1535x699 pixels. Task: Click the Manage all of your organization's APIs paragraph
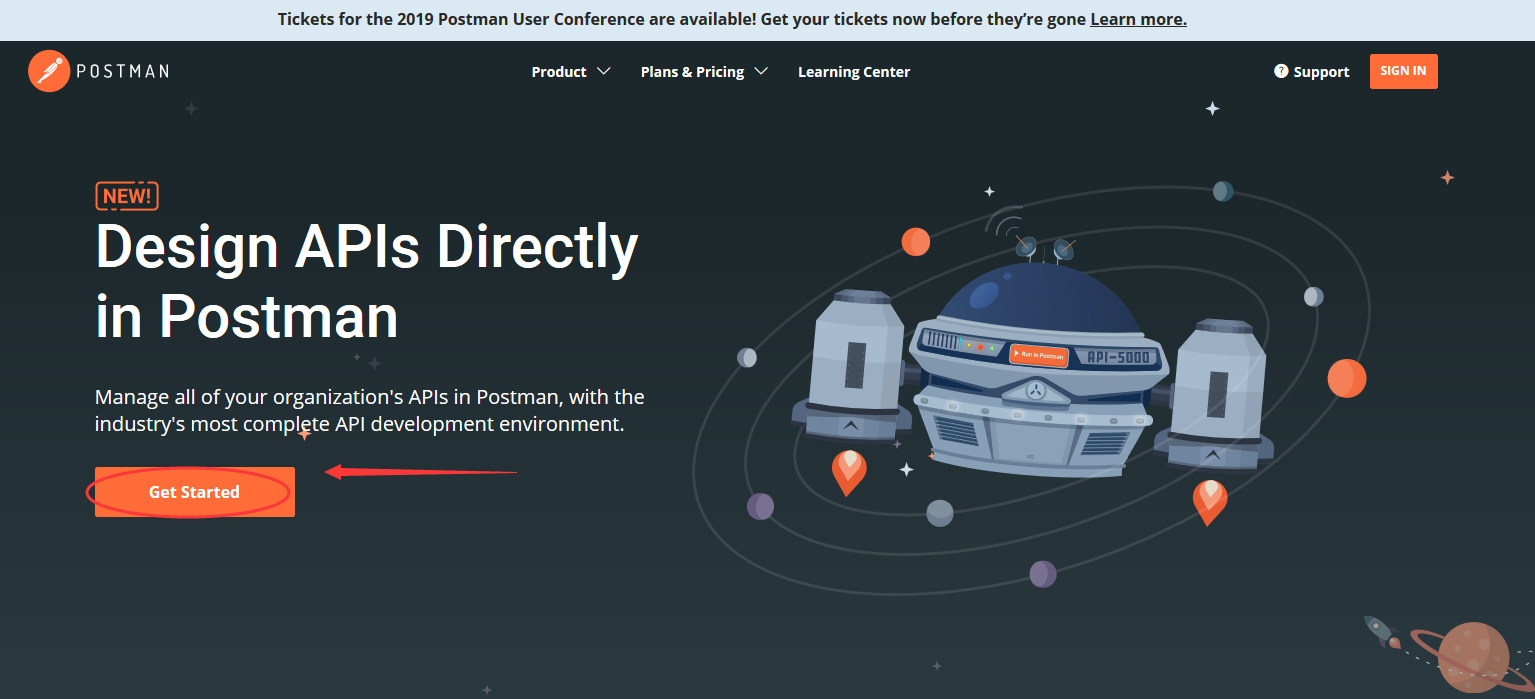pyautogui.click(x=370, y=410)
